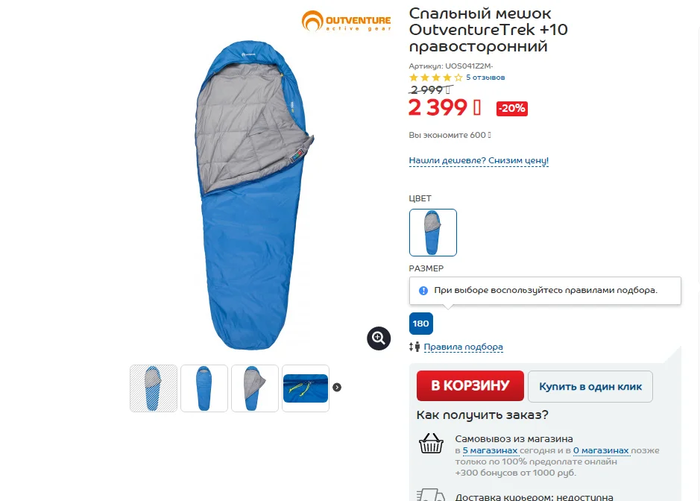Click Купить в один клик button
The width and height of the screenshot is (700, 501).
point(590,386)
